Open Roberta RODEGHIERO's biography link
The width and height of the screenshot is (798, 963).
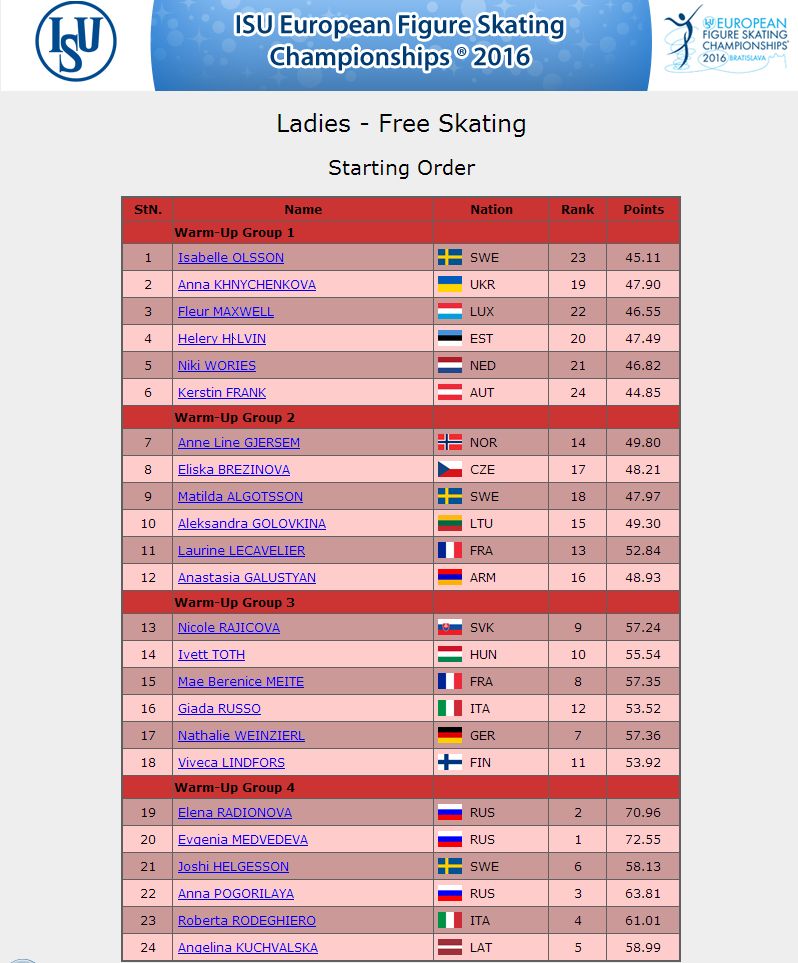[246, 921]
